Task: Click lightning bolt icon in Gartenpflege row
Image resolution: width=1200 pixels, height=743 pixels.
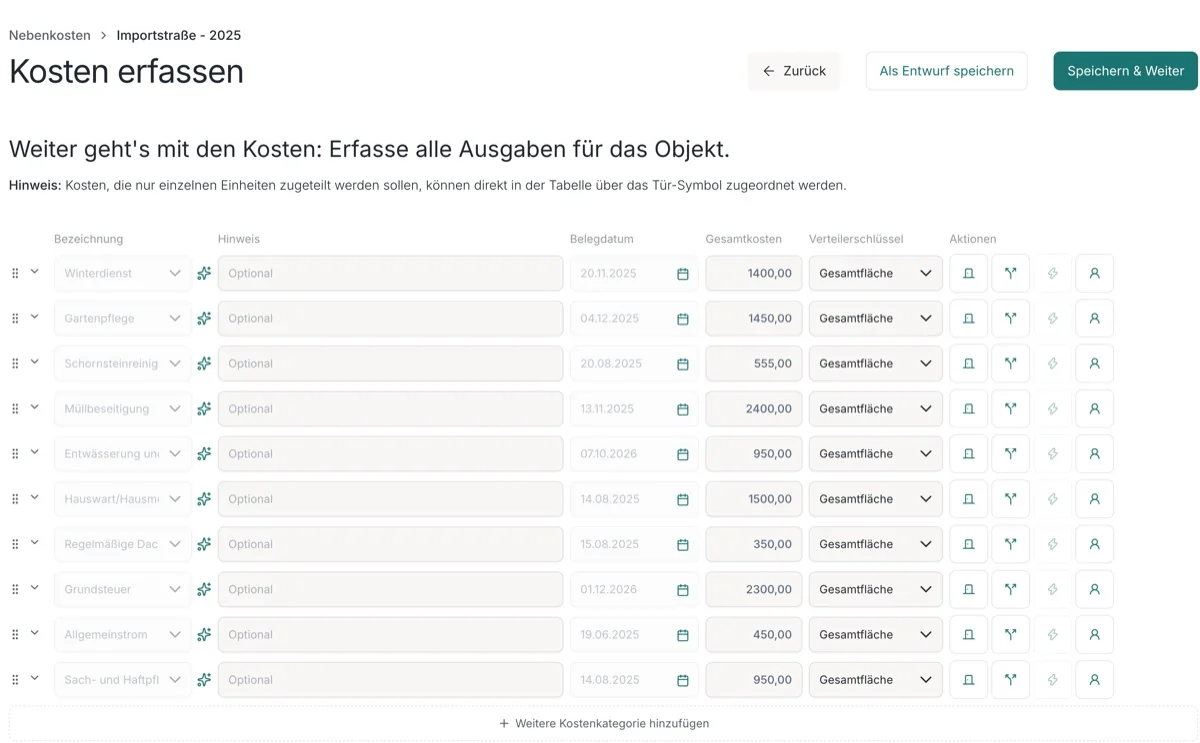Action: (1052, 318)
